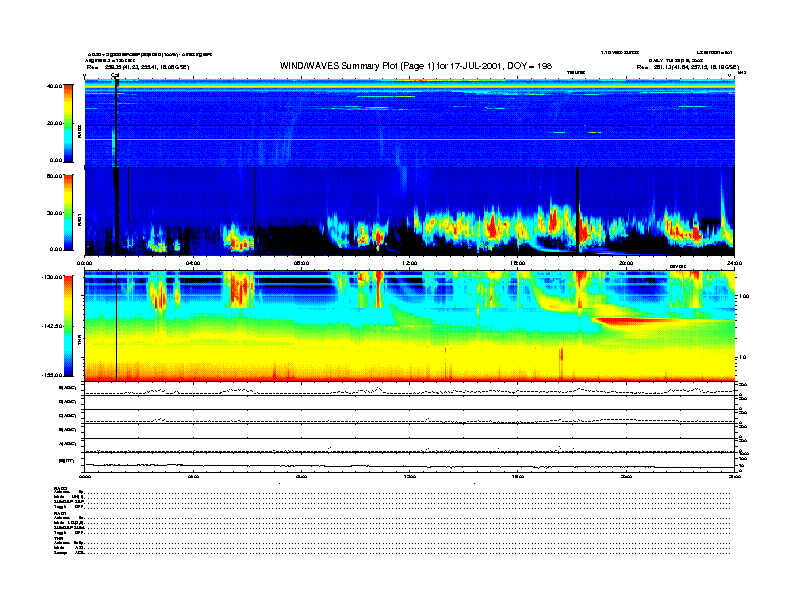Click the 04:00 tick below RAD1 panel
This screenshot has width=792, height=612.
pyautogui.click(x=193, y=263)
